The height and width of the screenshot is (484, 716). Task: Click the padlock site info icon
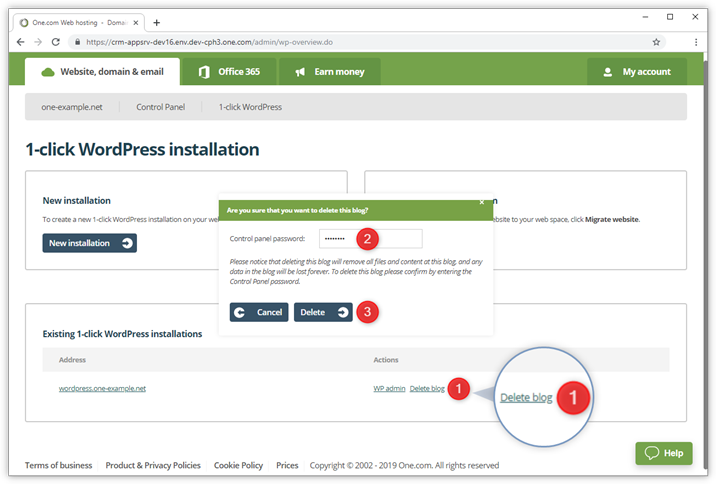(78, 42)
